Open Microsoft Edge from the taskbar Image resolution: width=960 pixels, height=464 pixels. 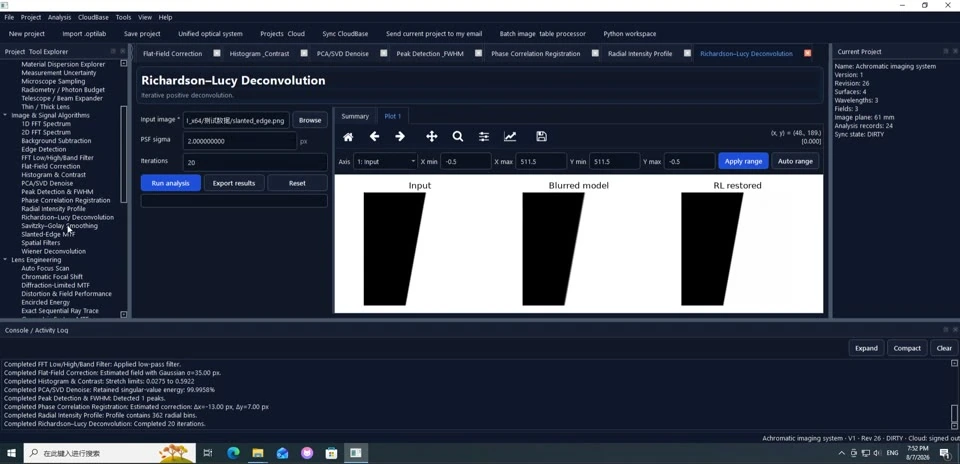pos(233,453)
